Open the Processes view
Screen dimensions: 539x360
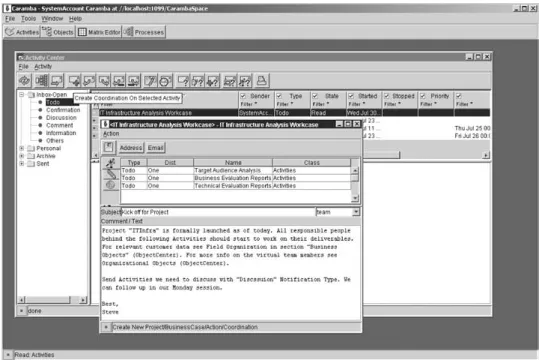coord(144,32)
